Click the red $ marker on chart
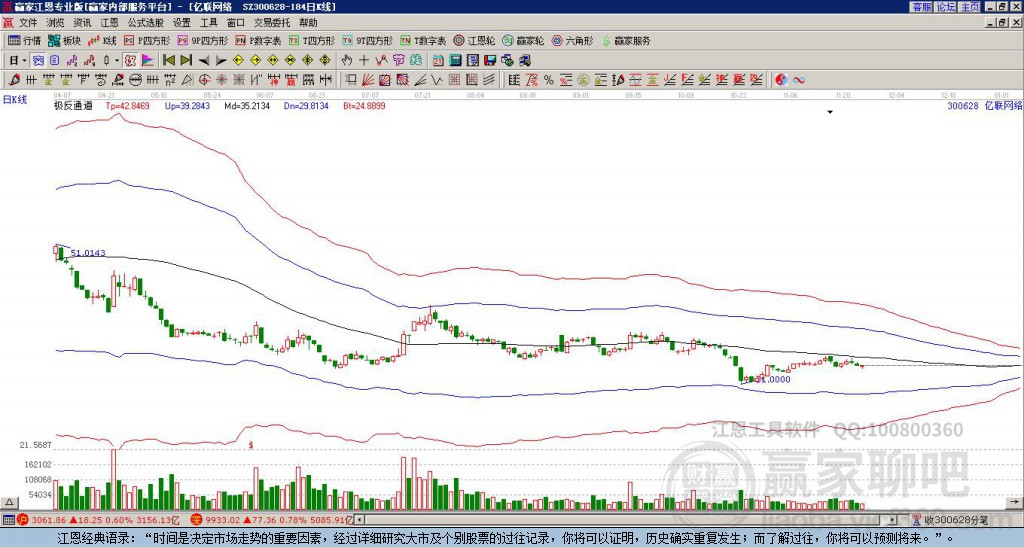 [x=251, y=445]
